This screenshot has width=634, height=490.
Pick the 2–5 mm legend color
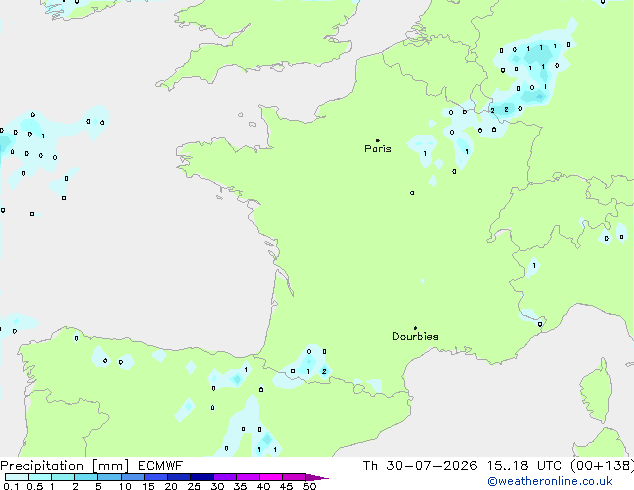(x=86, y=477)
